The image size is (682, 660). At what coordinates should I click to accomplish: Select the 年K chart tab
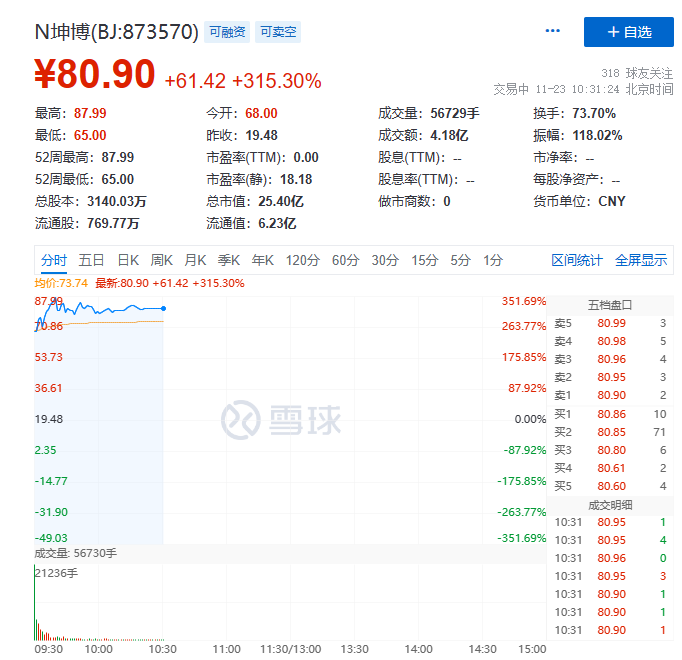(263, 260)
